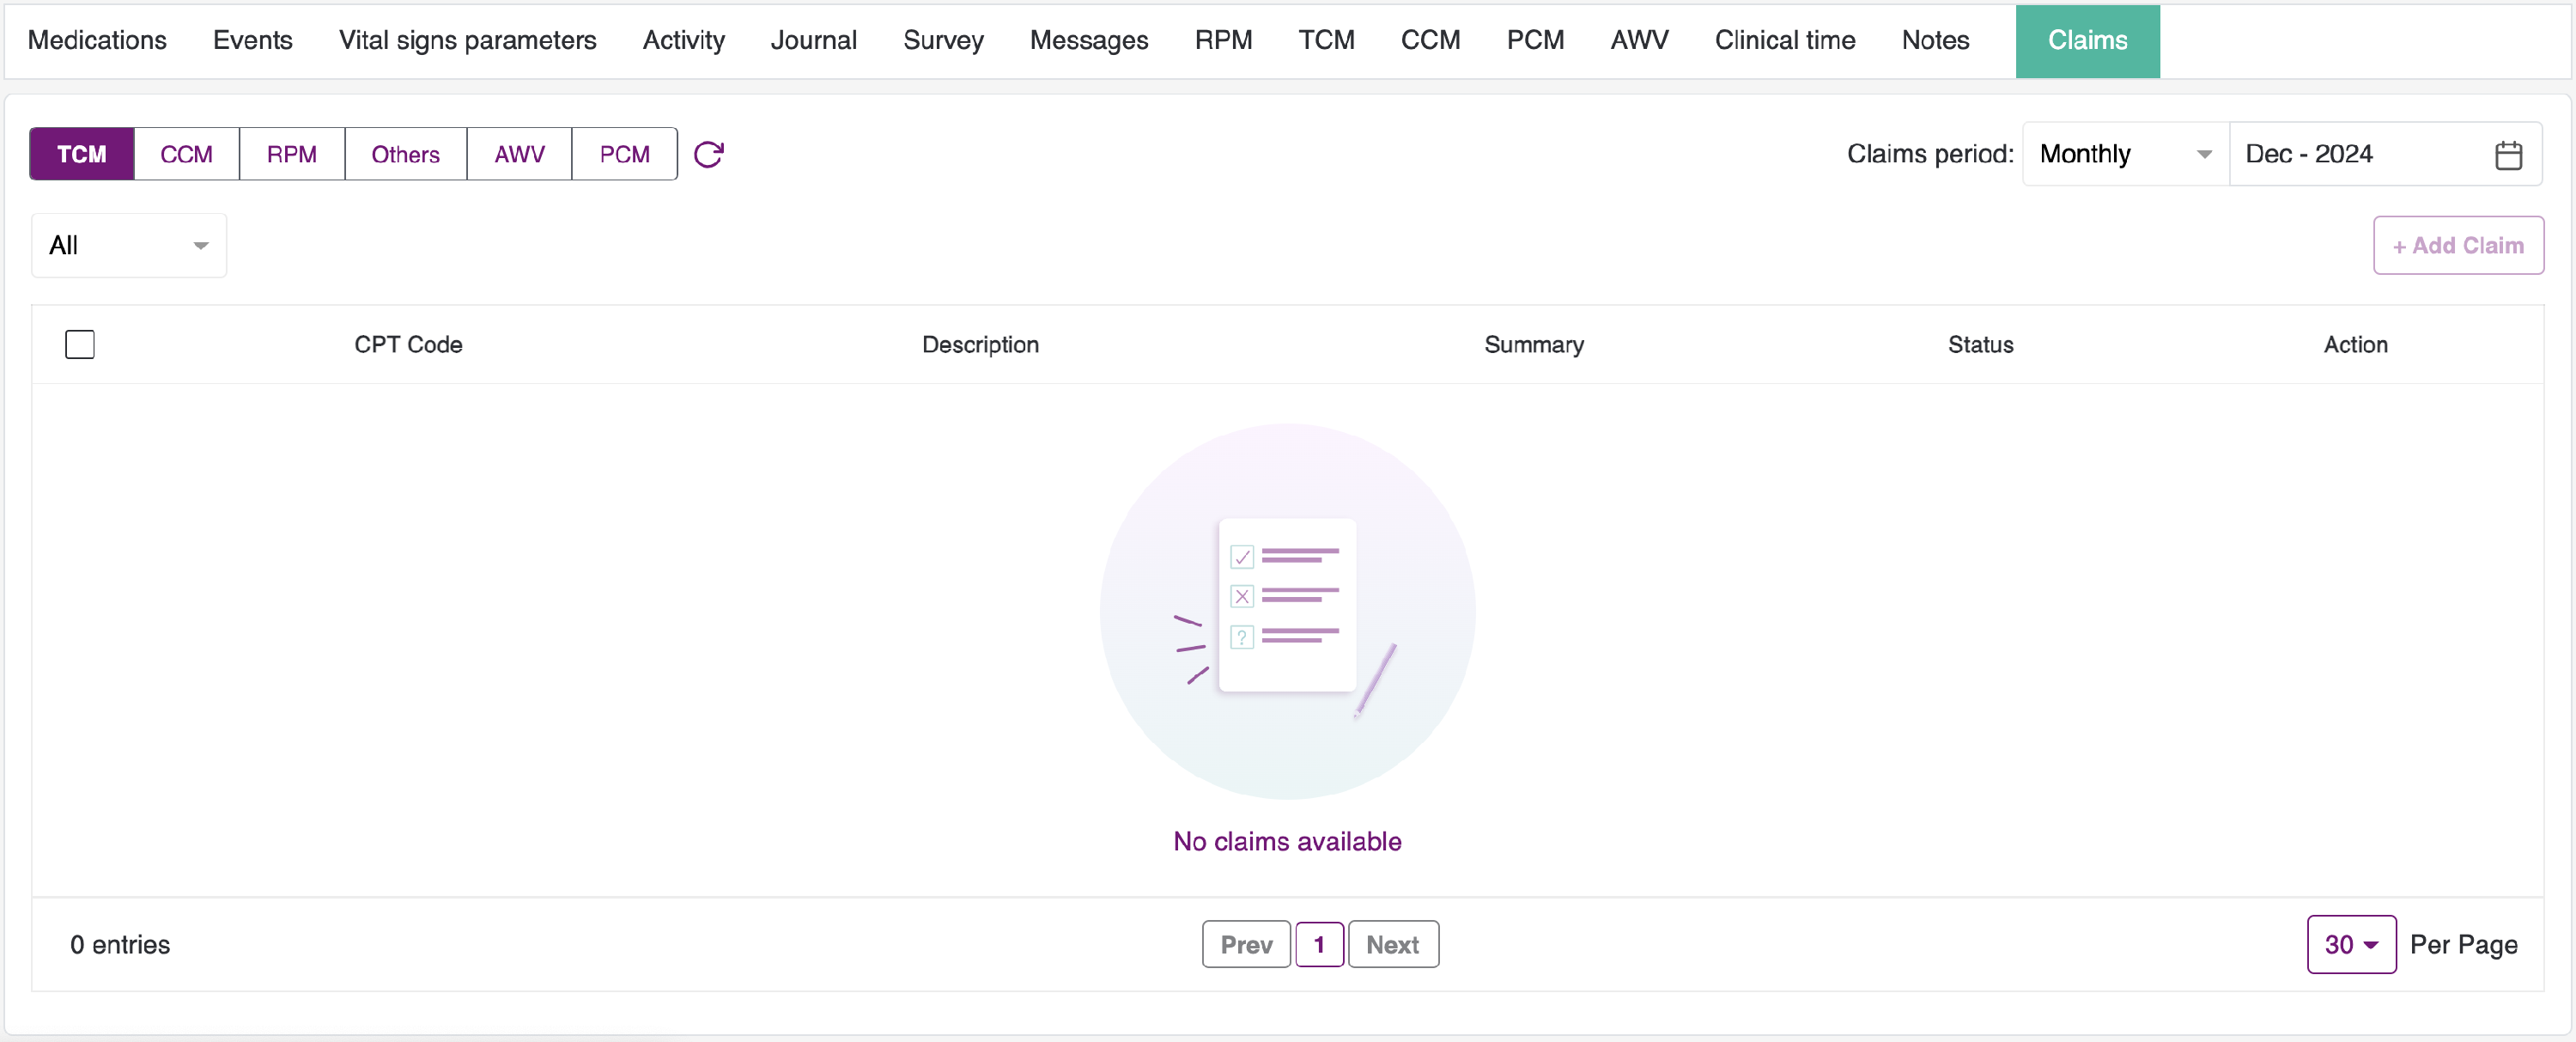This screenshot has width=2576, height=1042.
Task: Switch to the Notes tab
Action: click(1934, 40)
